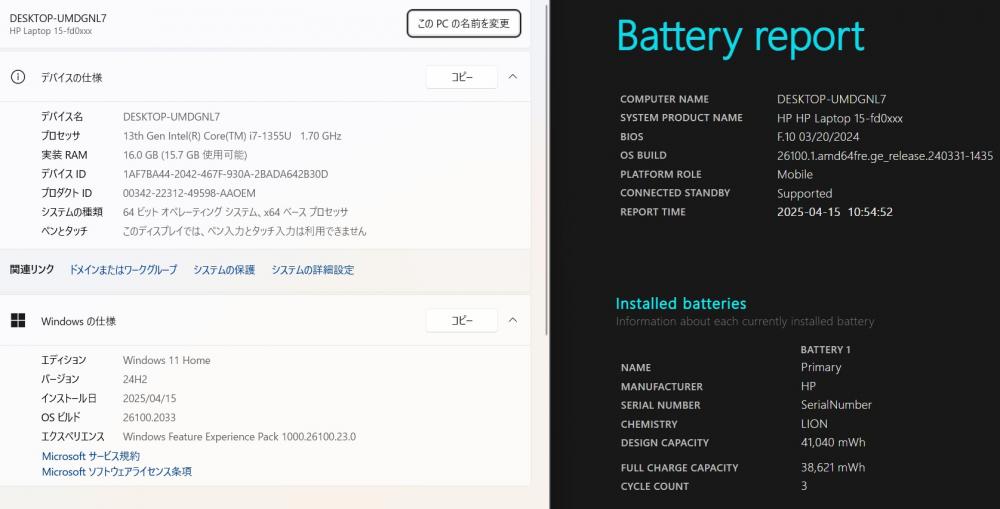Click the Battery report heading
This screenshot has width=1000, height=509.
coord(740,37)
